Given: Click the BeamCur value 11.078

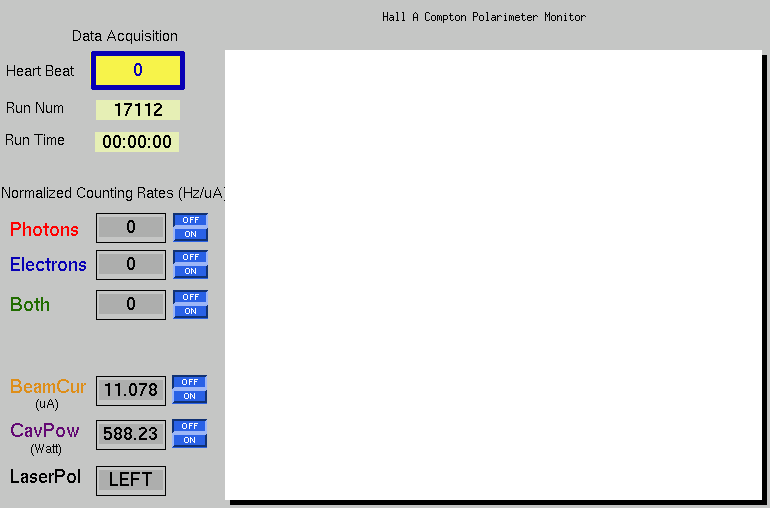Looking at the screenshot, I should pyautogui.click(x=131, y=391).
